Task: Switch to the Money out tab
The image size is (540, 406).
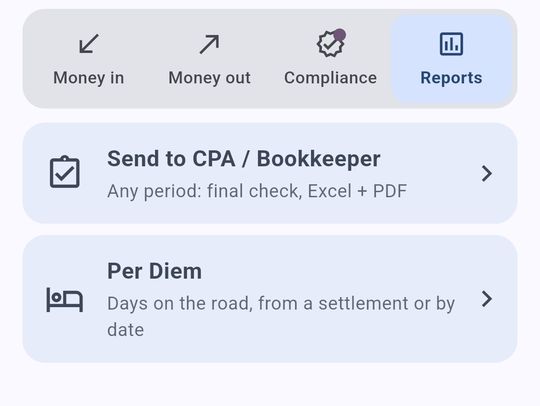Action: point(209,59)
